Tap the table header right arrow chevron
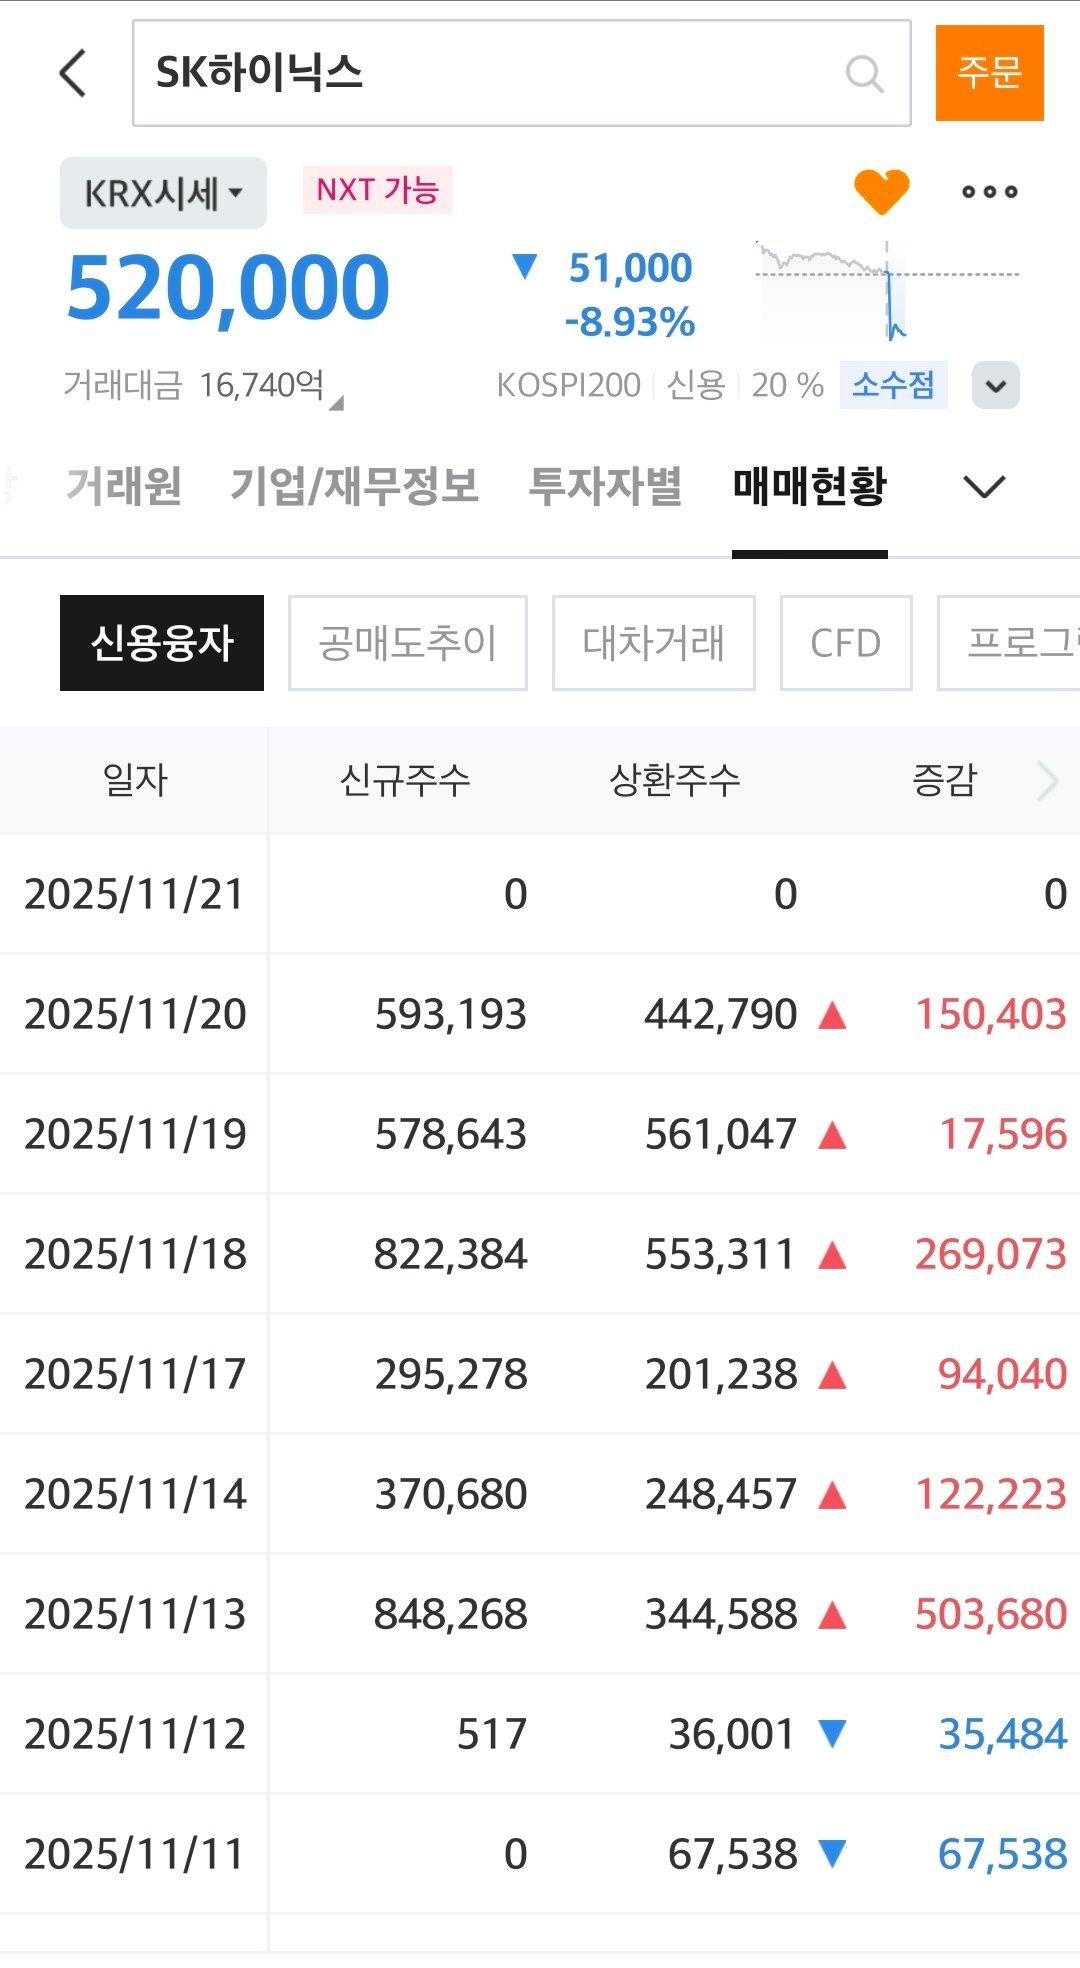The image size is (1080, 1968). (x=1047, y=781)
